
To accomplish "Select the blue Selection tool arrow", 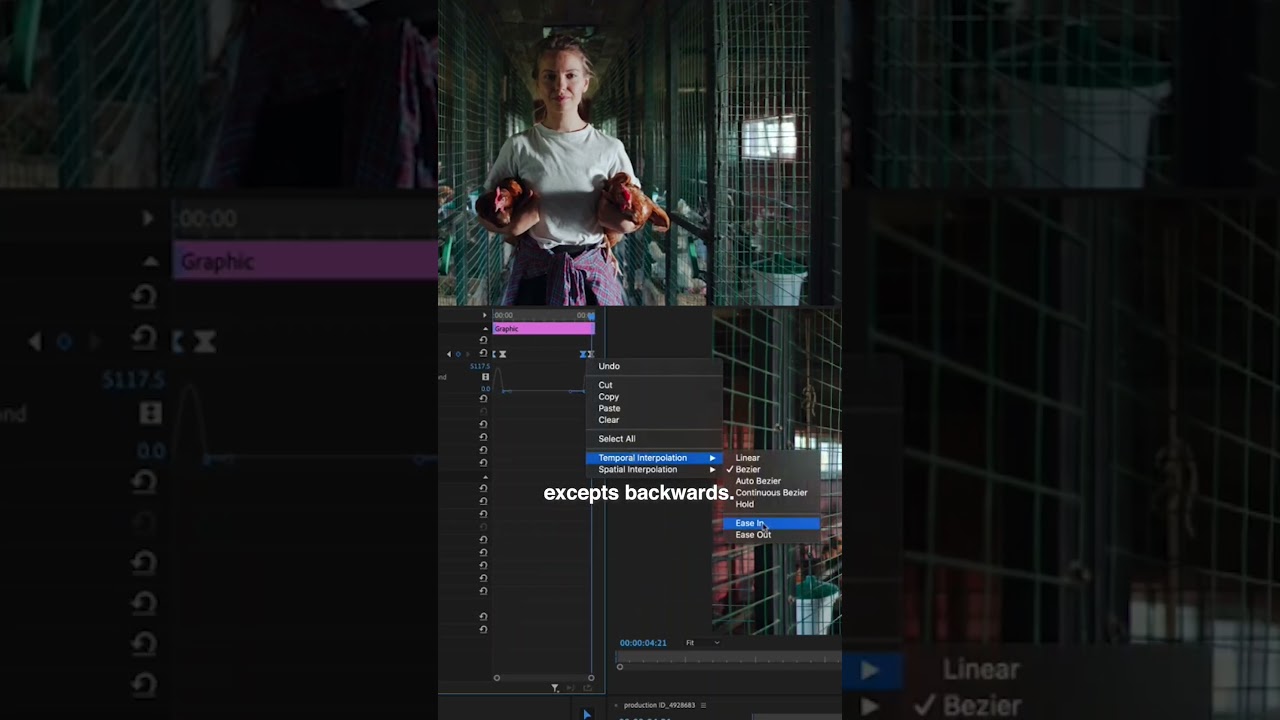I will click(x=587, y=714).
